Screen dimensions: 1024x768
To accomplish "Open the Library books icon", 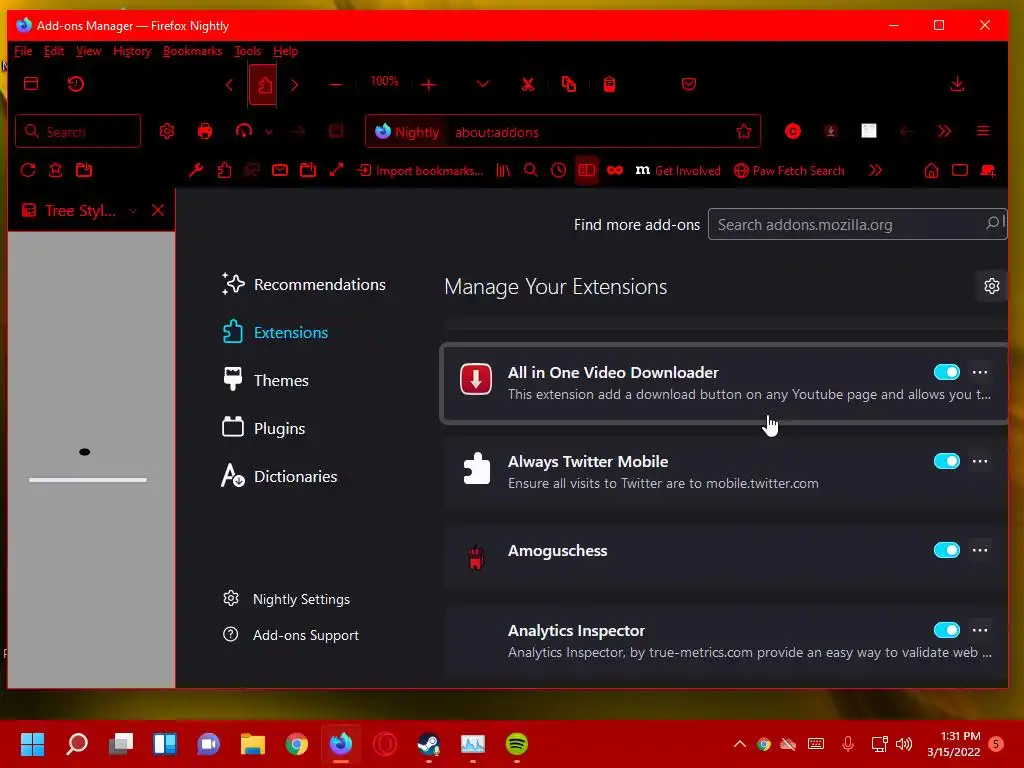I will pos(503,170).
